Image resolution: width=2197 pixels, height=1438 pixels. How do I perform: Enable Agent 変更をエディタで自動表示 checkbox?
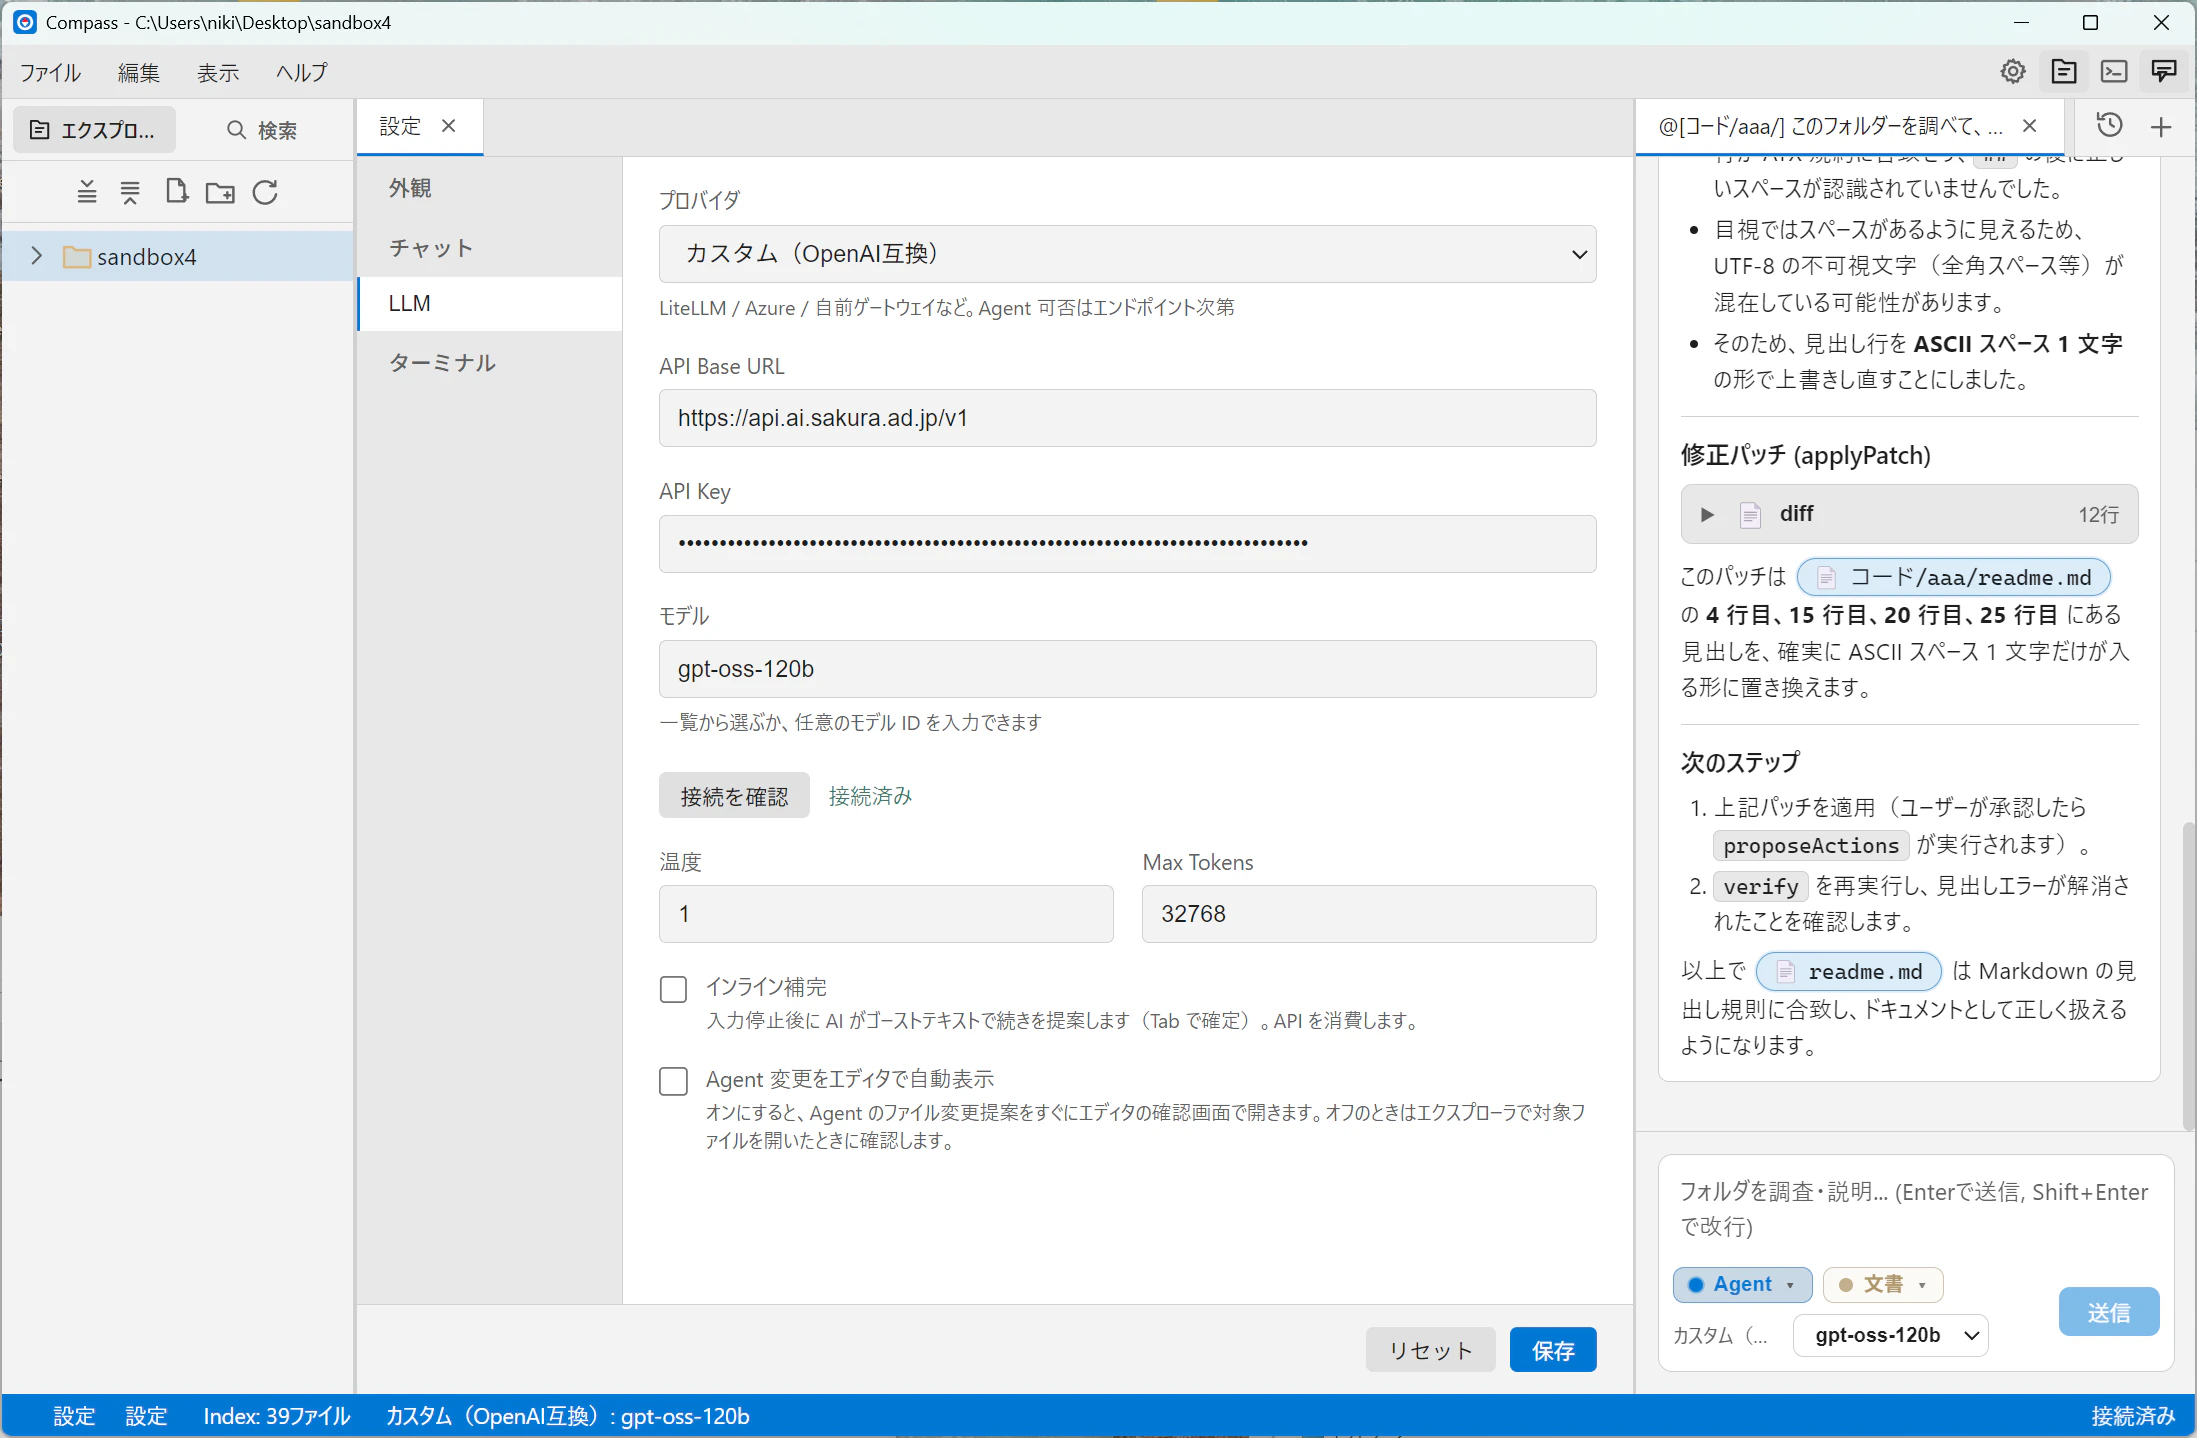click(x=674, y=1081)
